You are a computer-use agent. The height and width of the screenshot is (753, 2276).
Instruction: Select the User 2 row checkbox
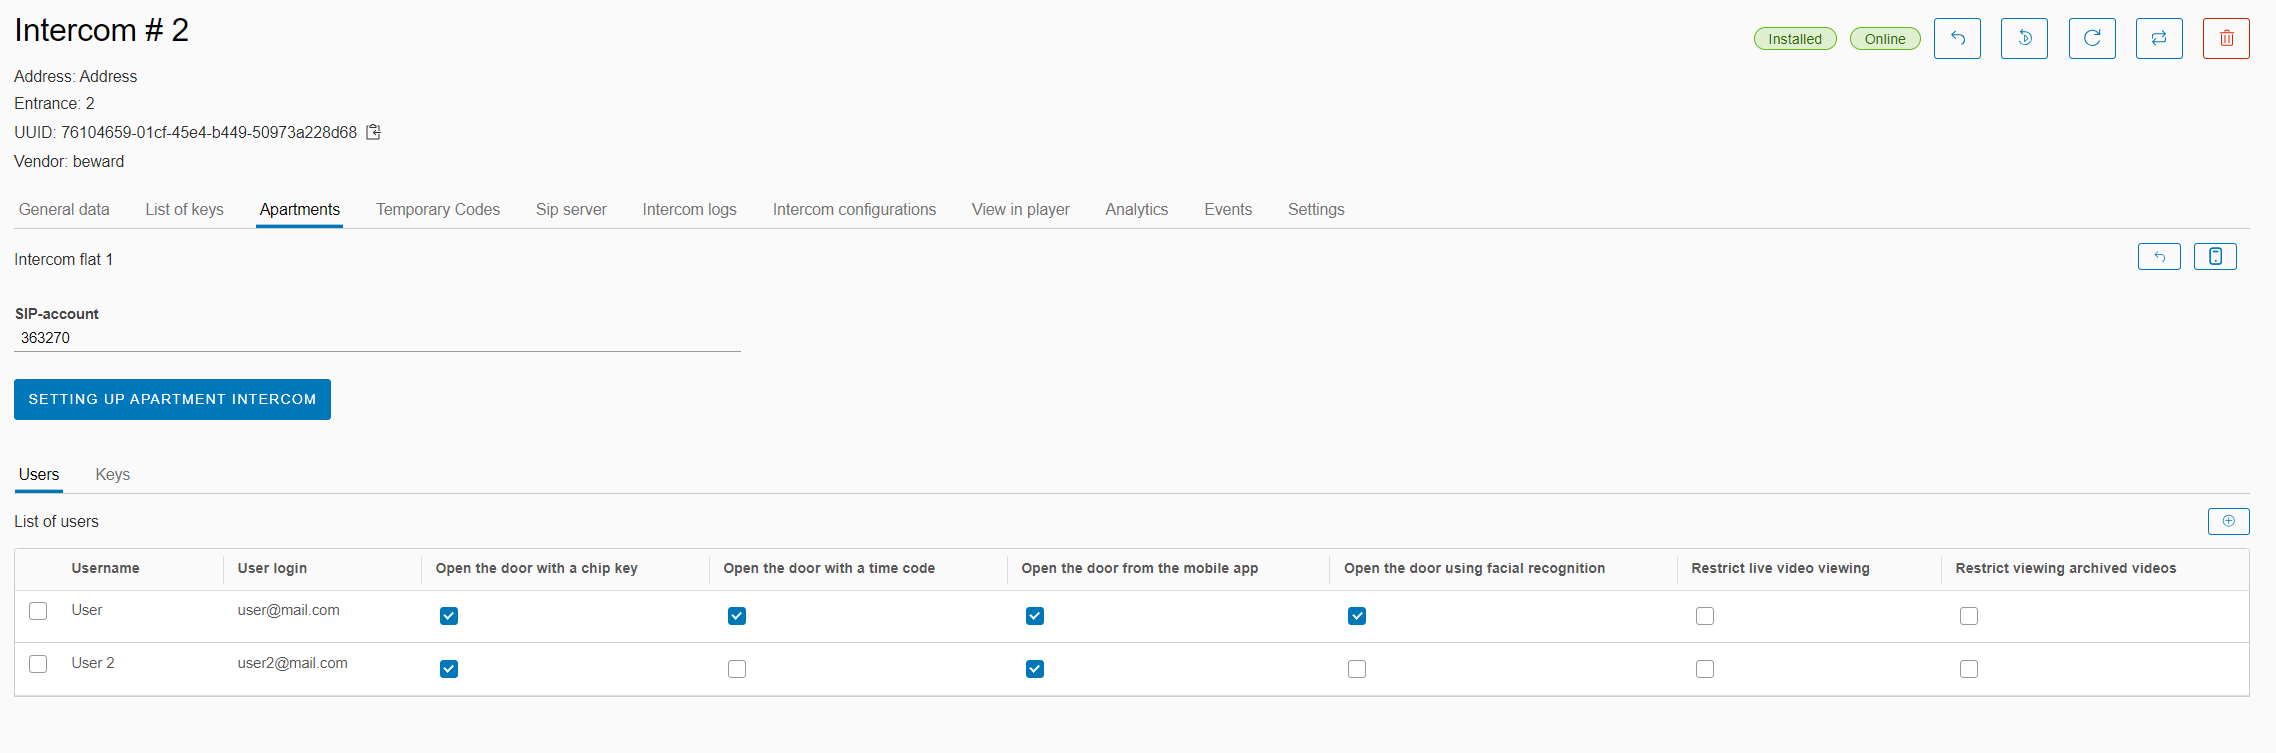(38, 664)
